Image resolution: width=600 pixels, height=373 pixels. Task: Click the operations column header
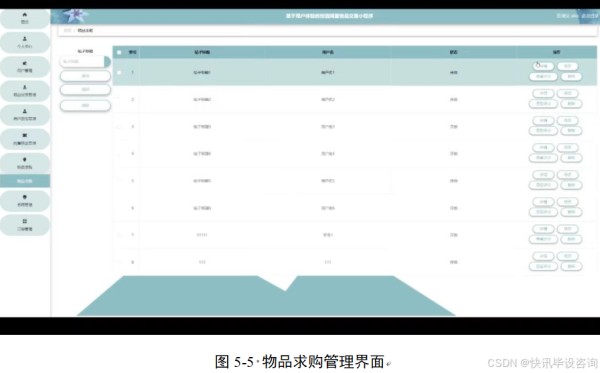pyautogui.click(x=557, y=52)
